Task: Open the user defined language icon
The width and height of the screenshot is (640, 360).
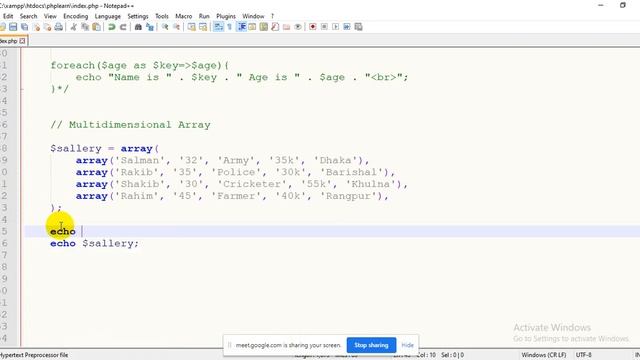Action: [x=252, y=27]
